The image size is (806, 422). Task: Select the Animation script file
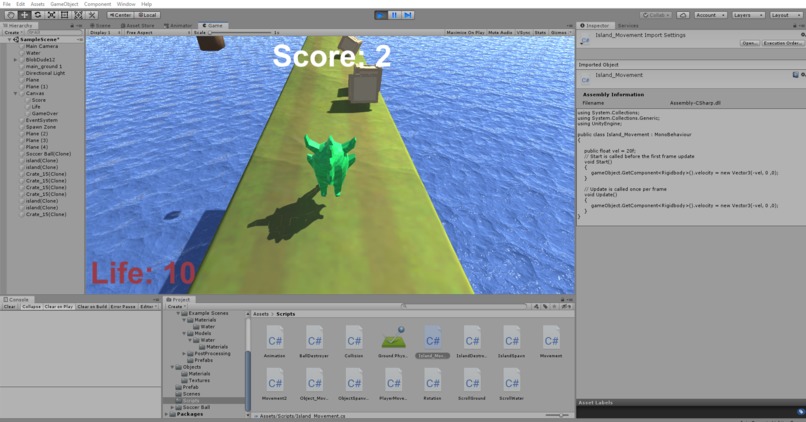[274, 342]
